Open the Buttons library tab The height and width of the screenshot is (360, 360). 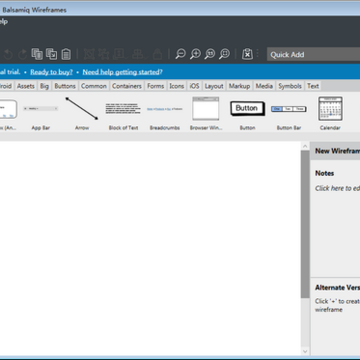coord(65,86)
